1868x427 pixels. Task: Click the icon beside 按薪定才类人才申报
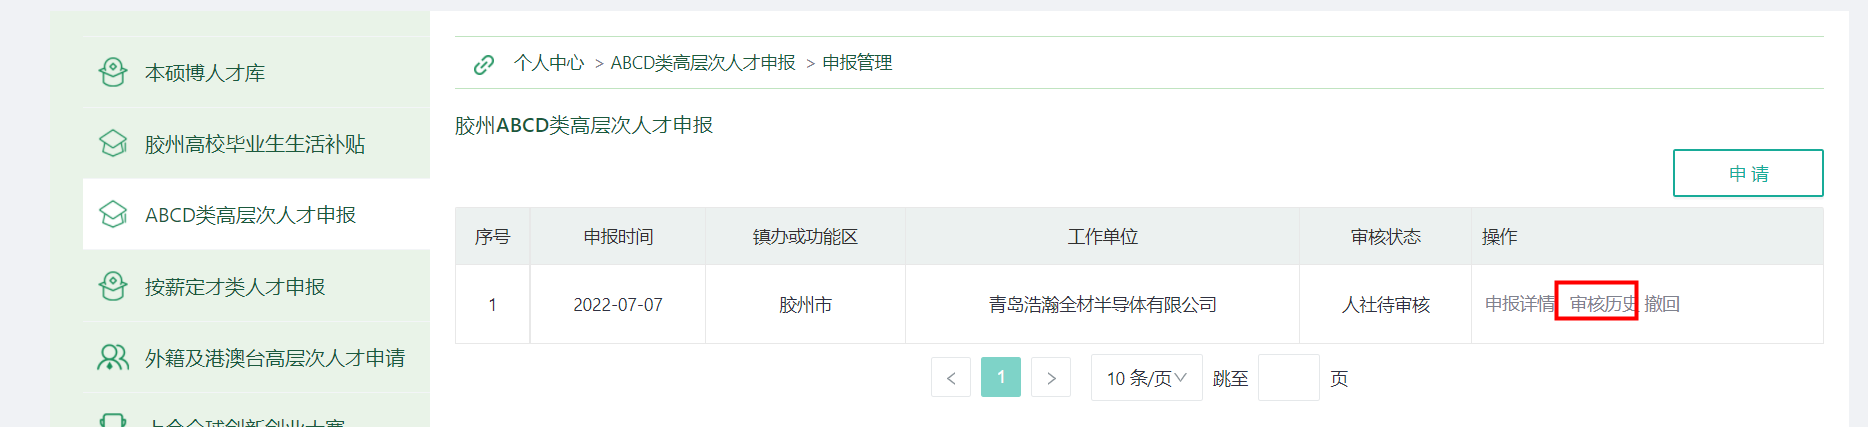(x=113, y=286)
